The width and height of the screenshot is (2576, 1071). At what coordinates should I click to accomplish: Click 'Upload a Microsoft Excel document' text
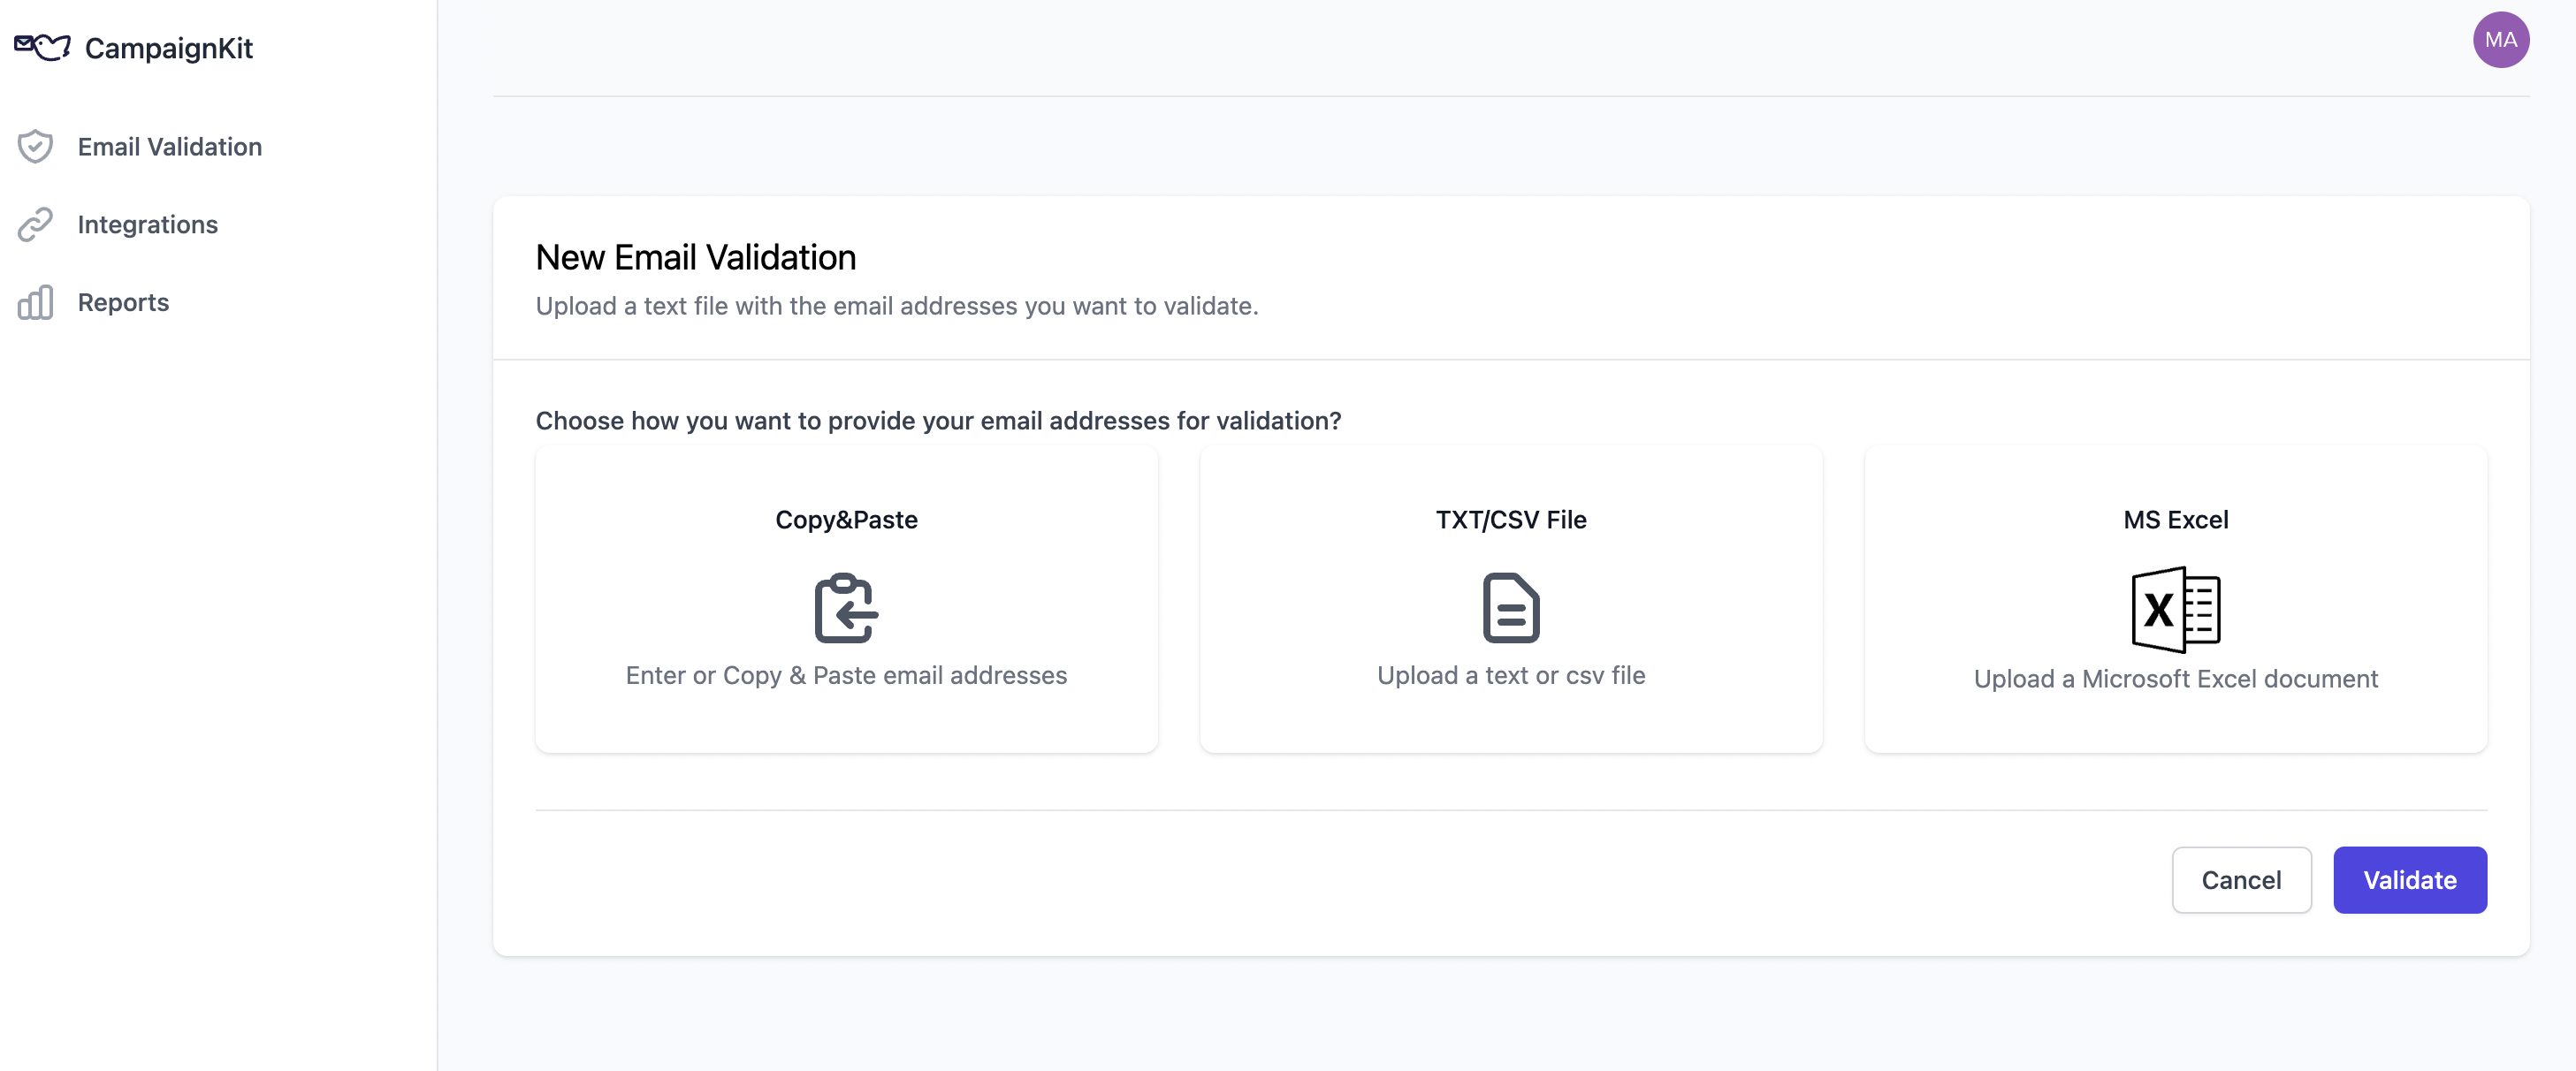click(x=2175, y=678)
